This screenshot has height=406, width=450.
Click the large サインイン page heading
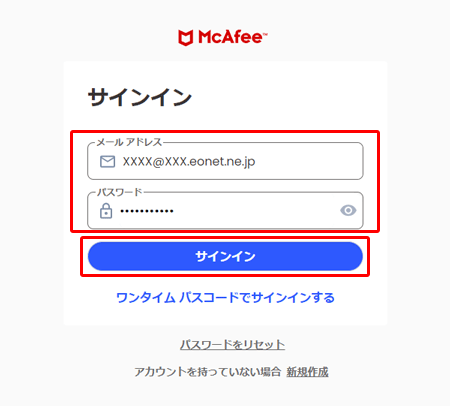coord(140,97)
